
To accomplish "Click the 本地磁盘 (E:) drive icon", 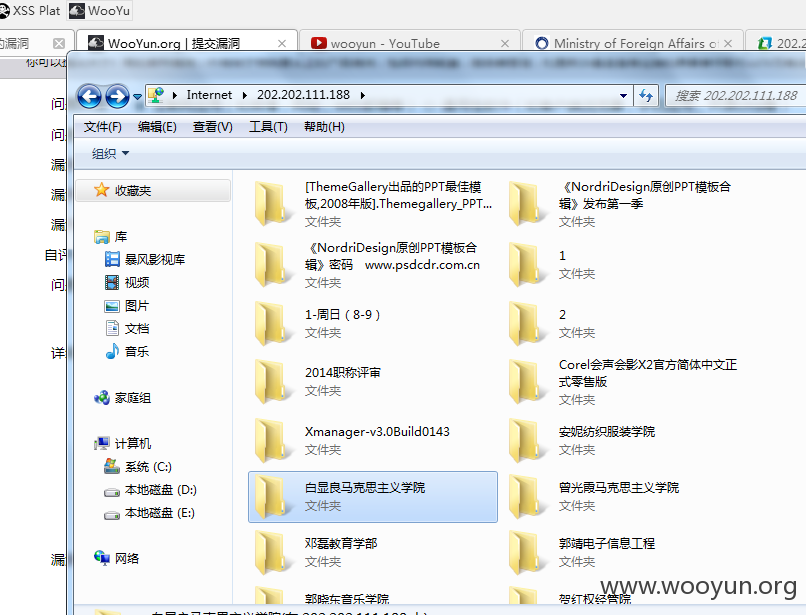I will tap(112, 514).
